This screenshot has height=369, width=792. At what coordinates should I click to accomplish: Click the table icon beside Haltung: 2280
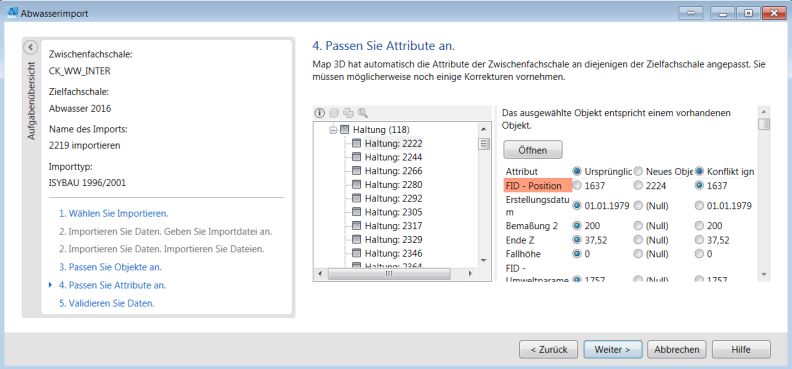(x=356, y=185)
